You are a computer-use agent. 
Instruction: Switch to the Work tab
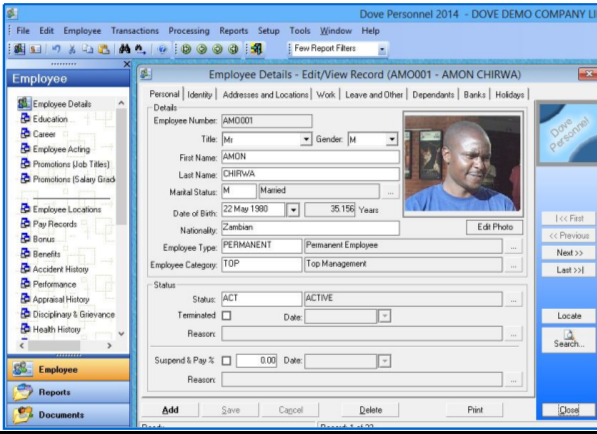coord(326,95)
